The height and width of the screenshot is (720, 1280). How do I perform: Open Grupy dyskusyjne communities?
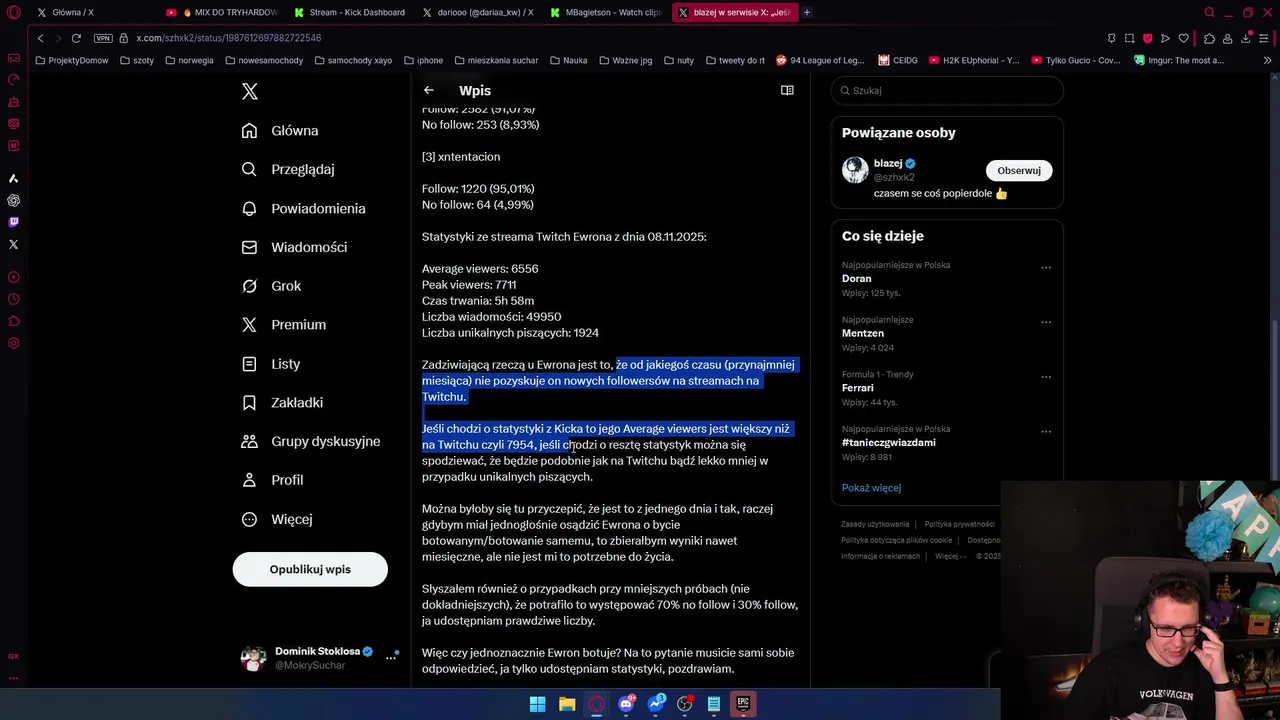tap(312, 441)
